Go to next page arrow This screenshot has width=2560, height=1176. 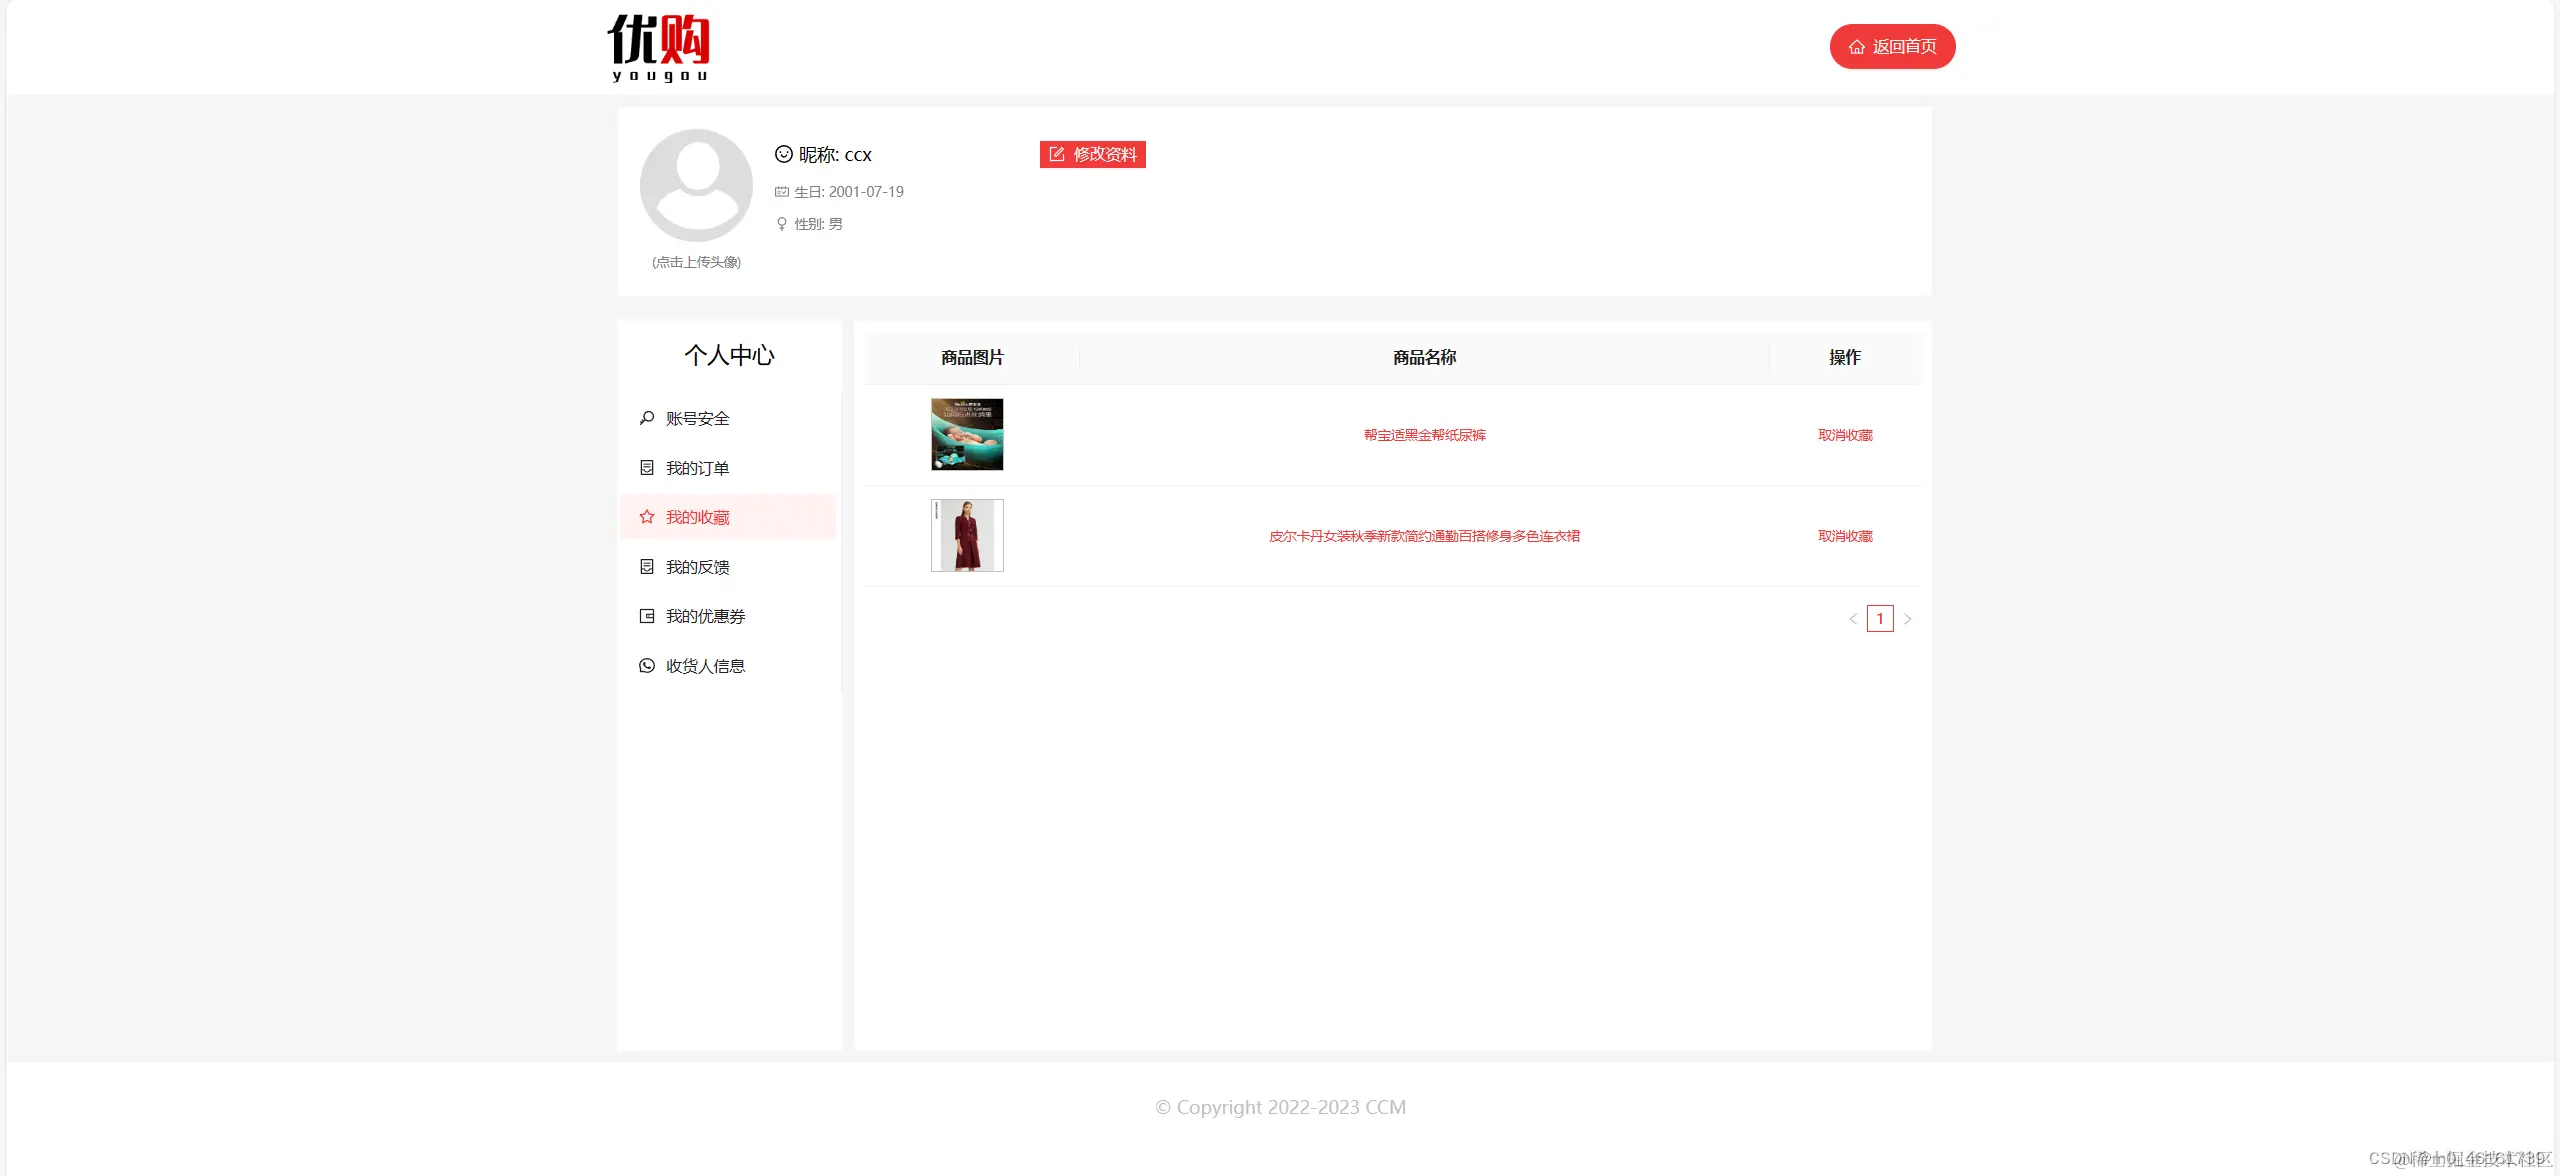tap(1907, 619)
